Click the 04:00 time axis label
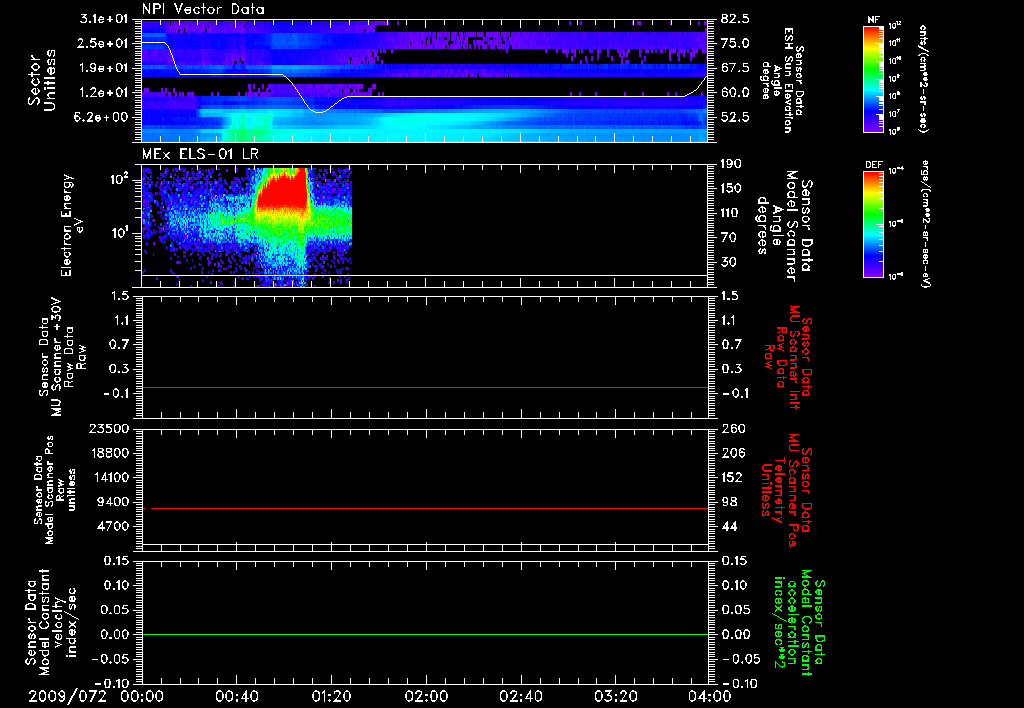Screen dimensions: 1024x708 [x=710, y=696]
